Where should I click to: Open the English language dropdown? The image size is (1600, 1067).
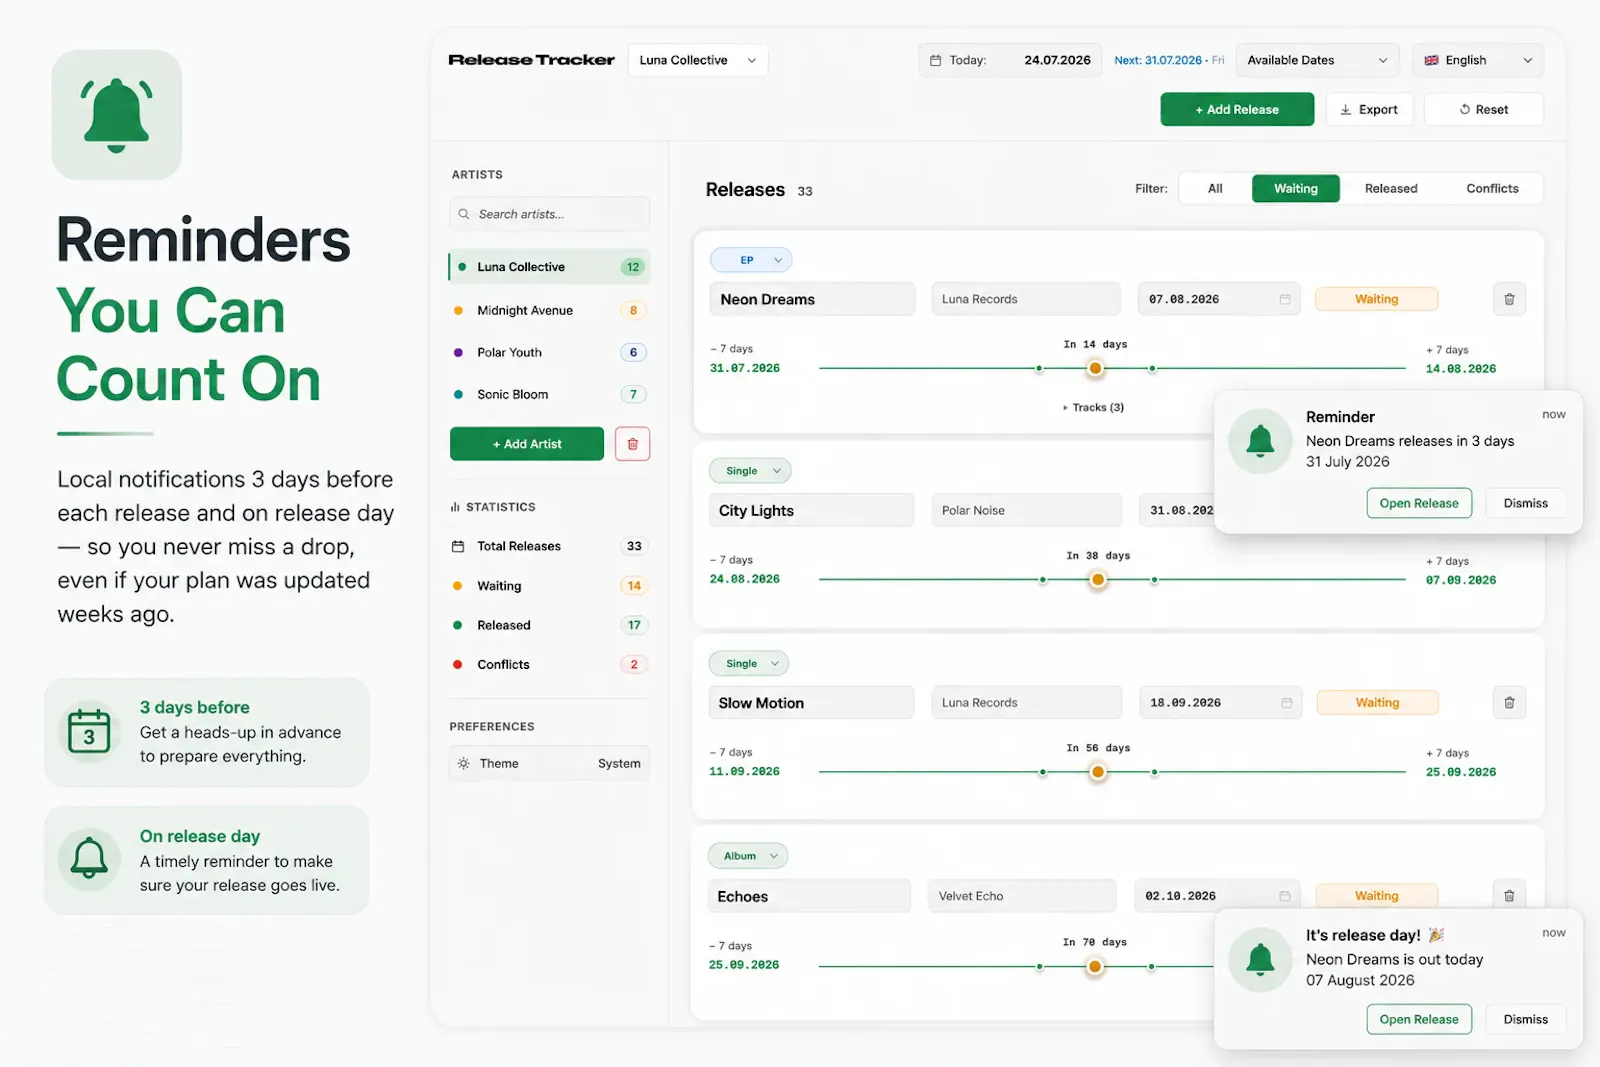pos(1478,60)
